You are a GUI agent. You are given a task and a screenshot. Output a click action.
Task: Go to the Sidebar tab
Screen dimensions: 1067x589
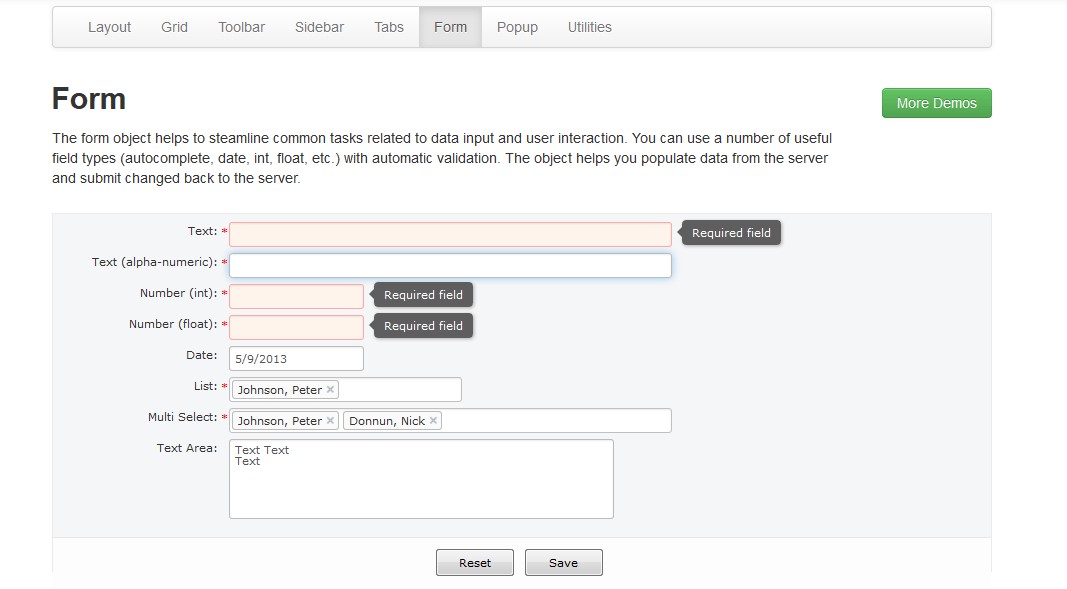pos(319,27)
